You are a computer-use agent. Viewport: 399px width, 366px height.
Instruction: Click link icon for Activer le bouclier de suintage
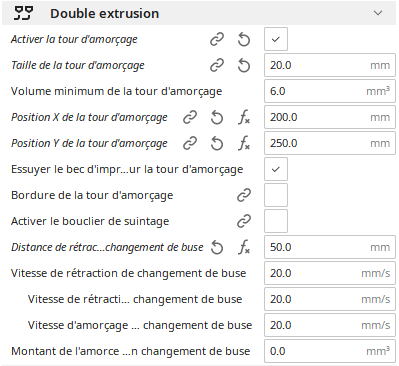(244, 221)
